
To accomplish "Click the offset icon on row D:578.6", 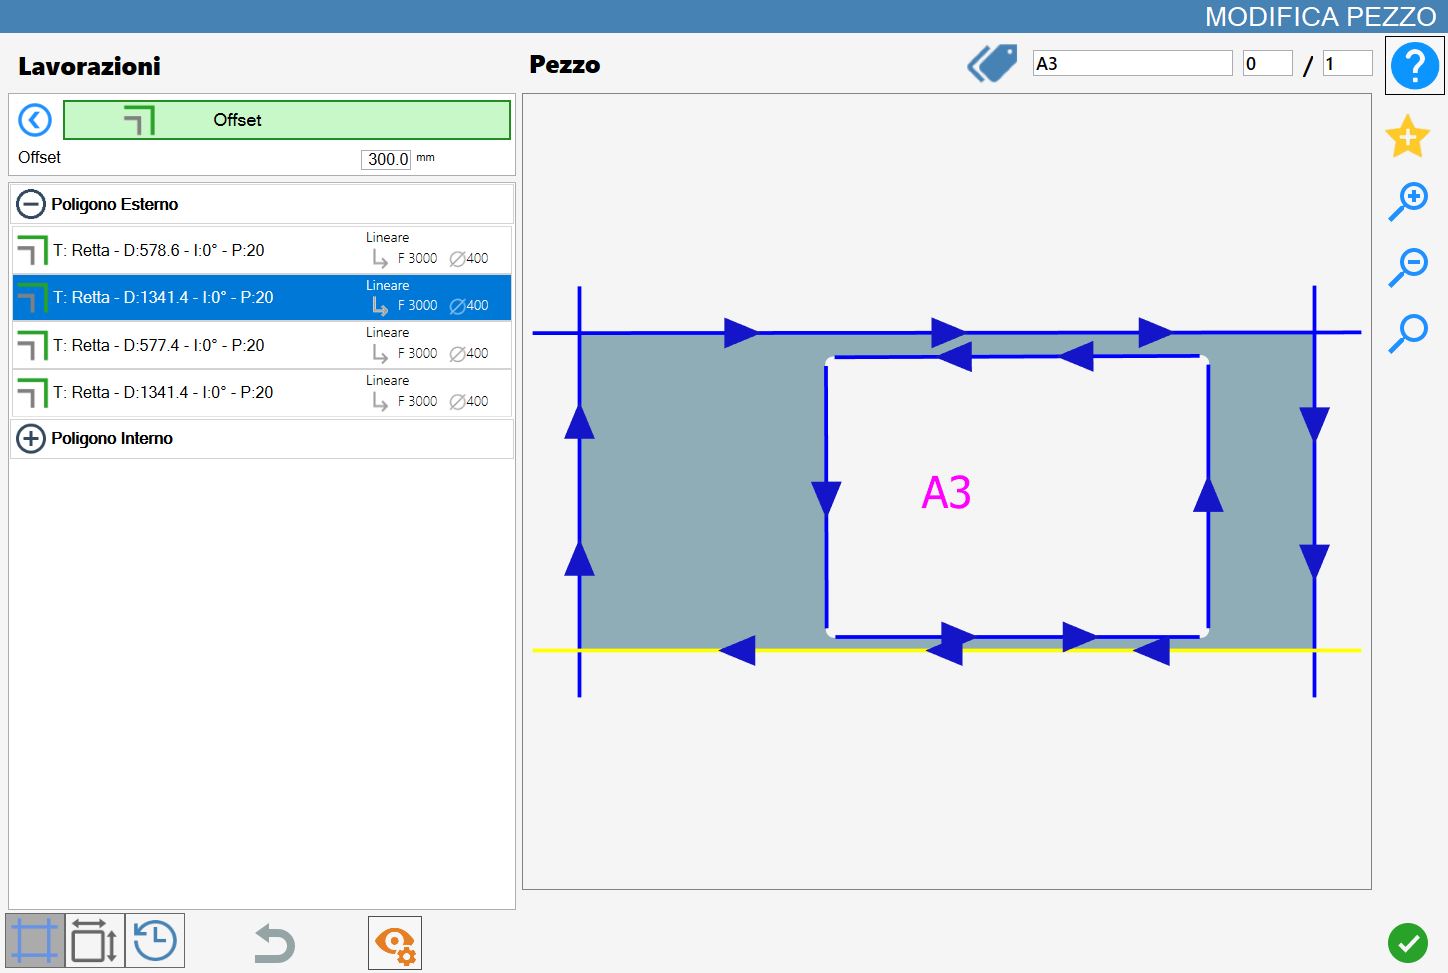I will (33, 250).
